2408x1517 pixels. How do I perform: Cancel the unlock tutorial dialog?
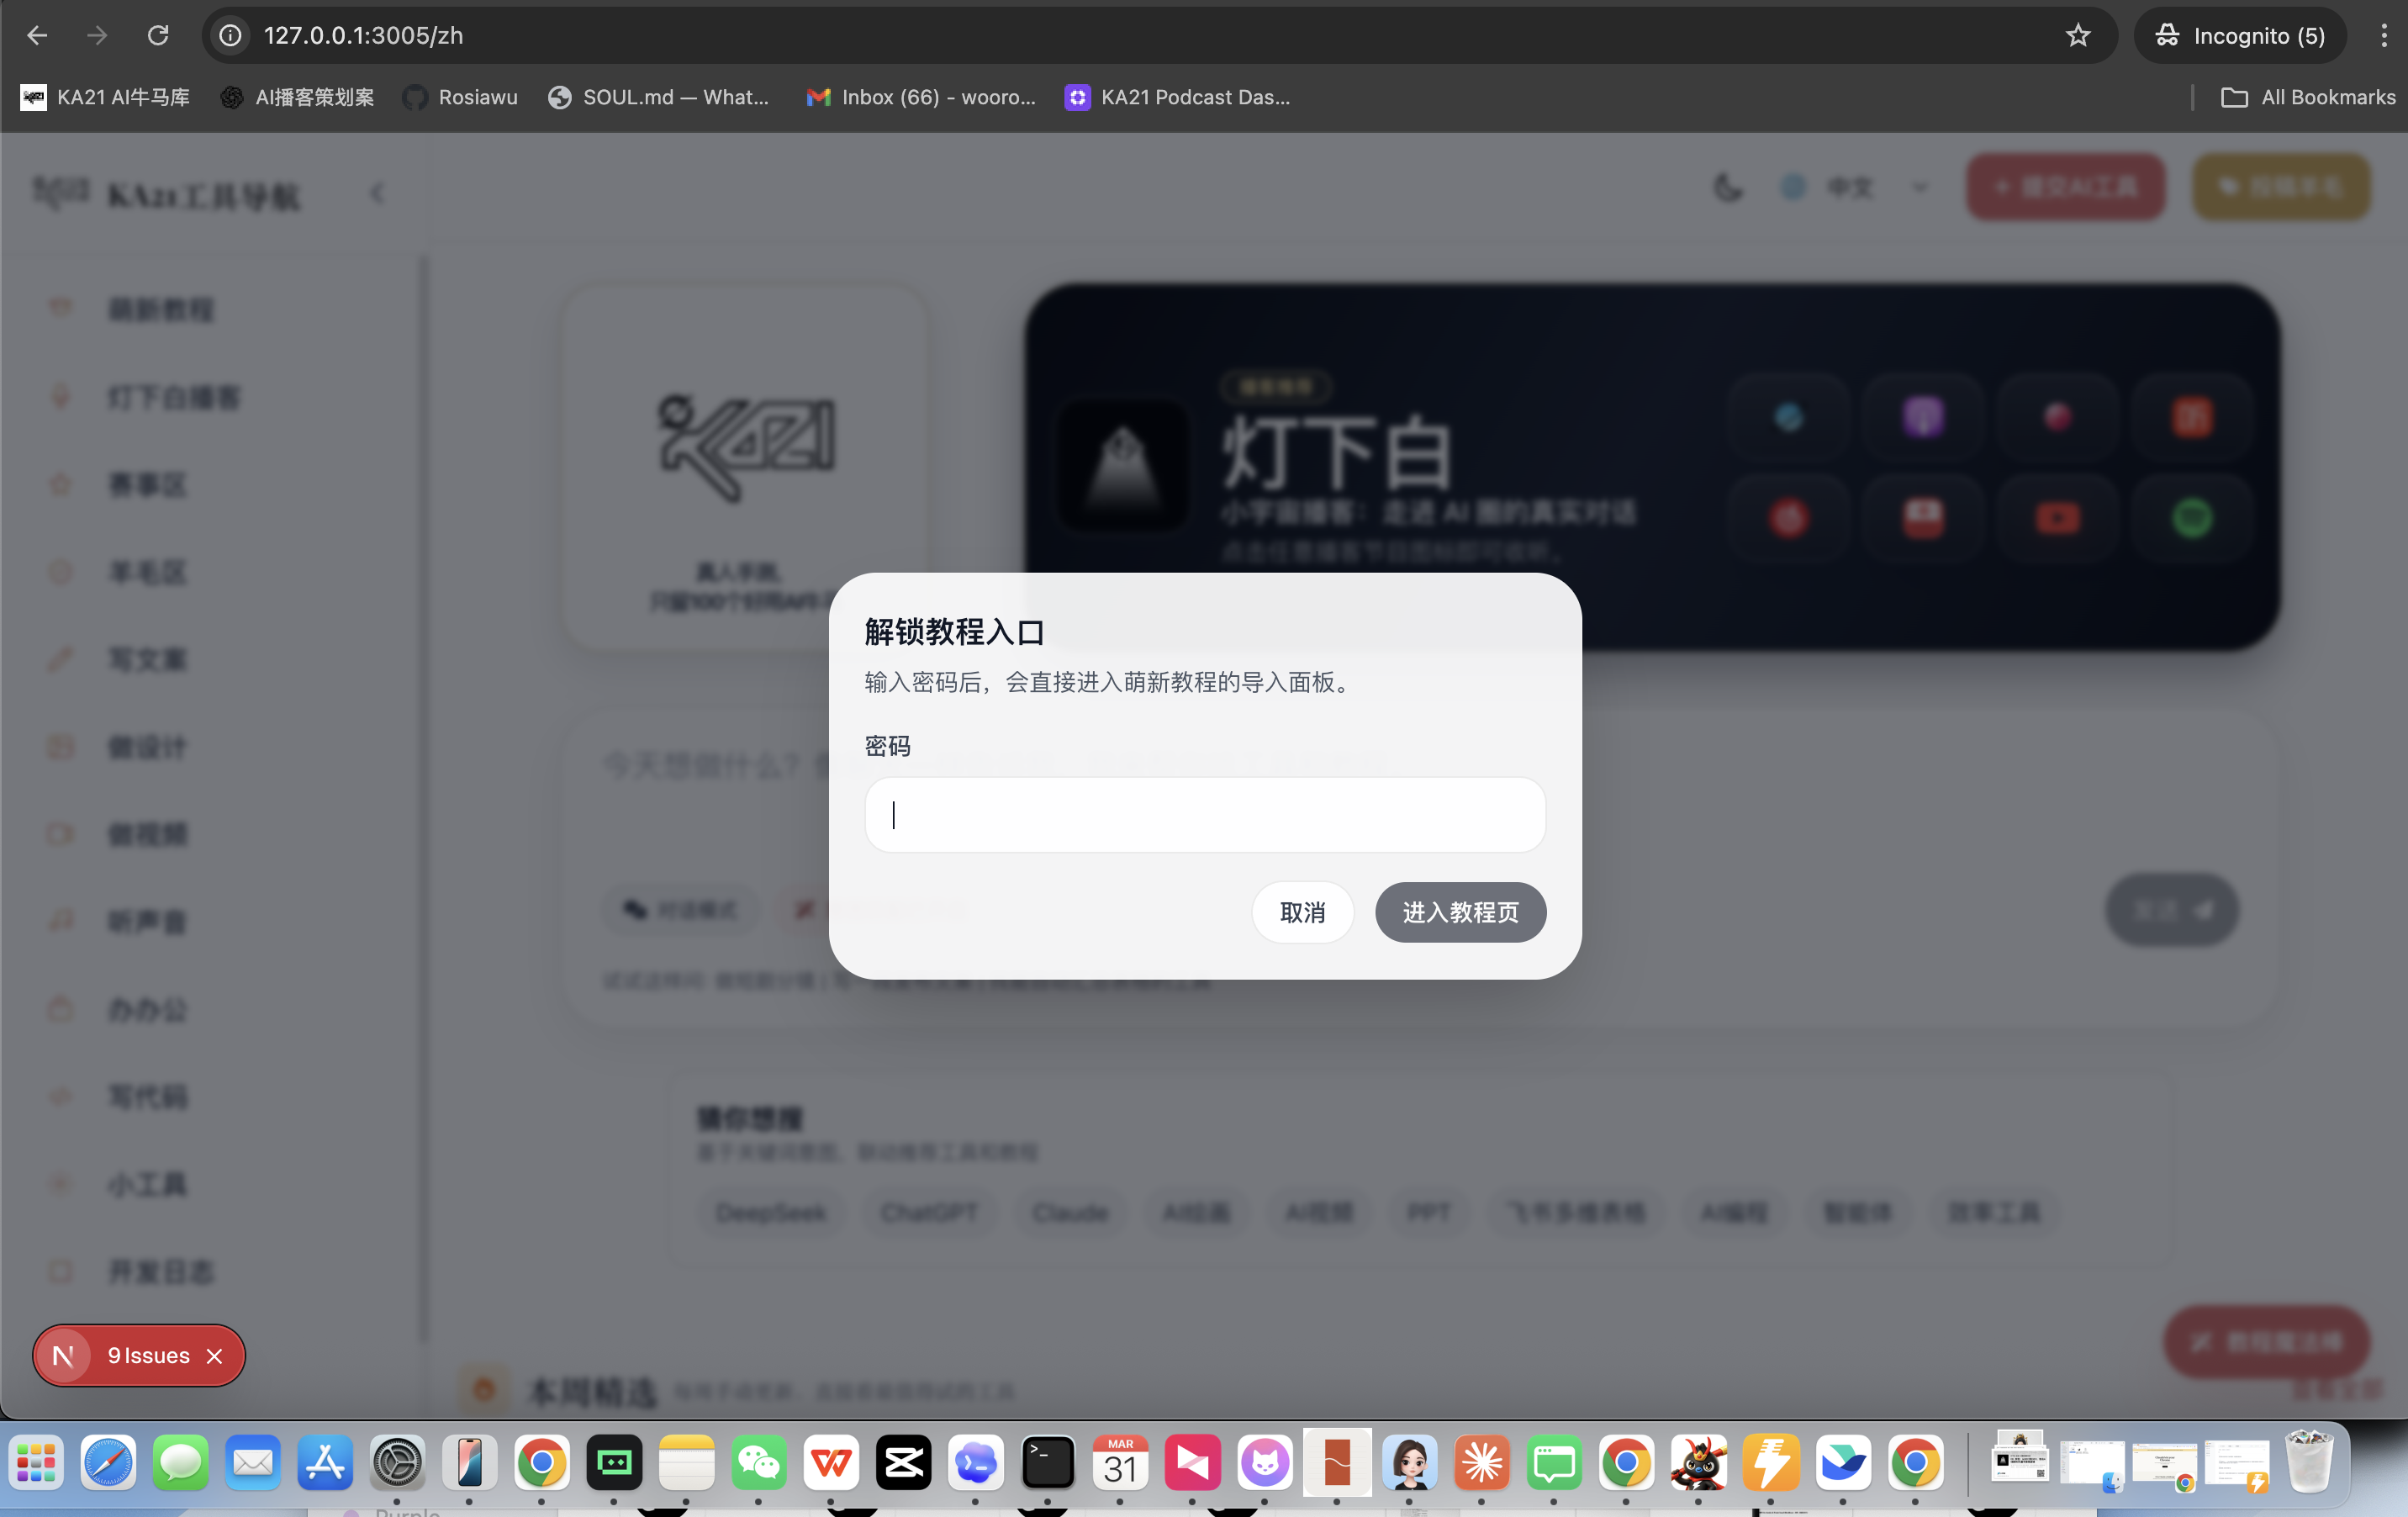pyautogui.click(x=1302, y=912)
